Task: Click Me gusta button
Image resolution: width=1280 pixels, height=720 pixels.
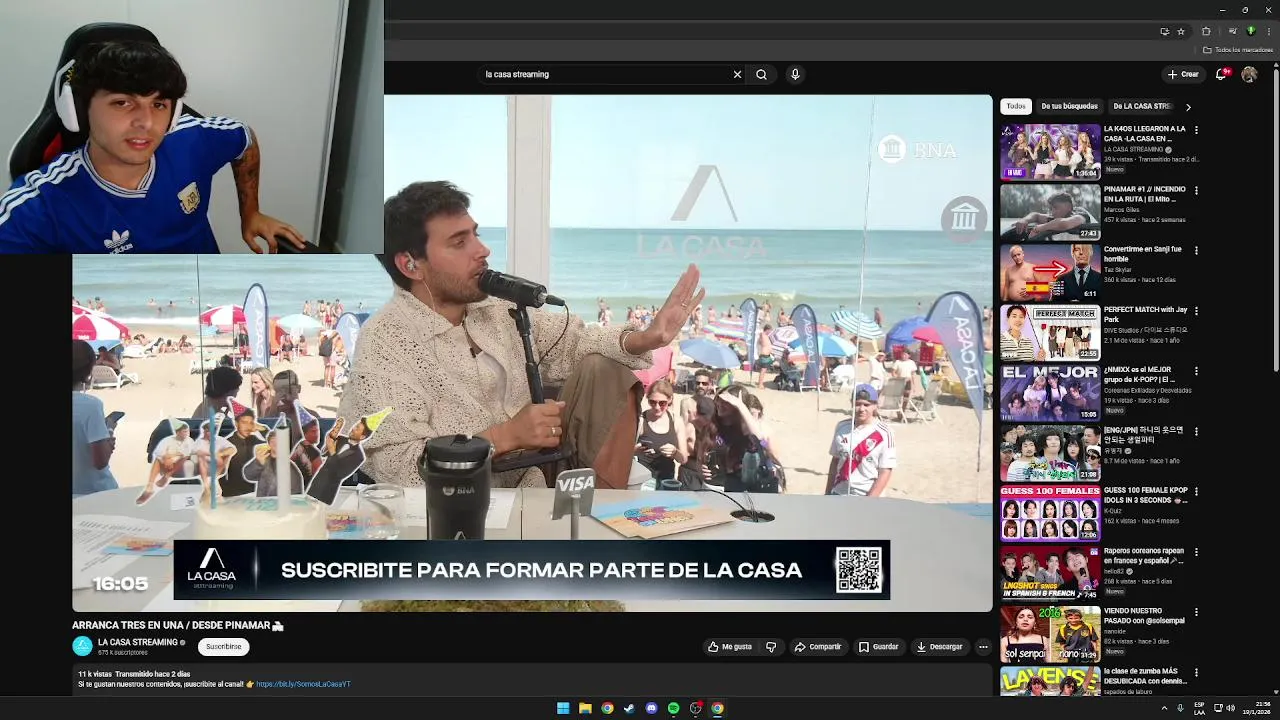Action: [x=730, y=647]
